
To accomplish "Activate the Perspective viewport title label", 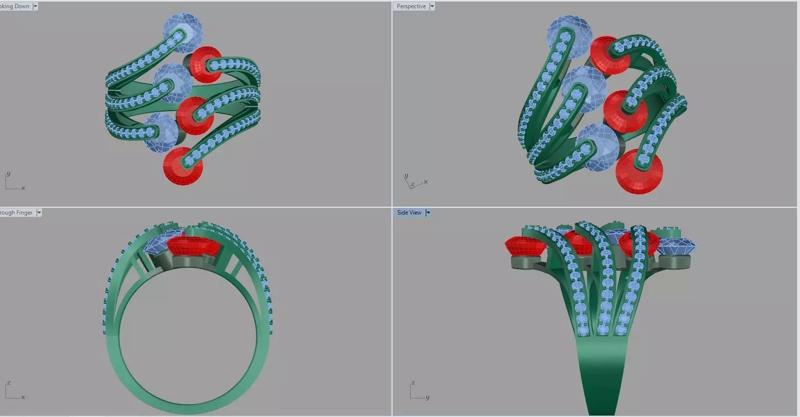I will click(x=411, y=6).
